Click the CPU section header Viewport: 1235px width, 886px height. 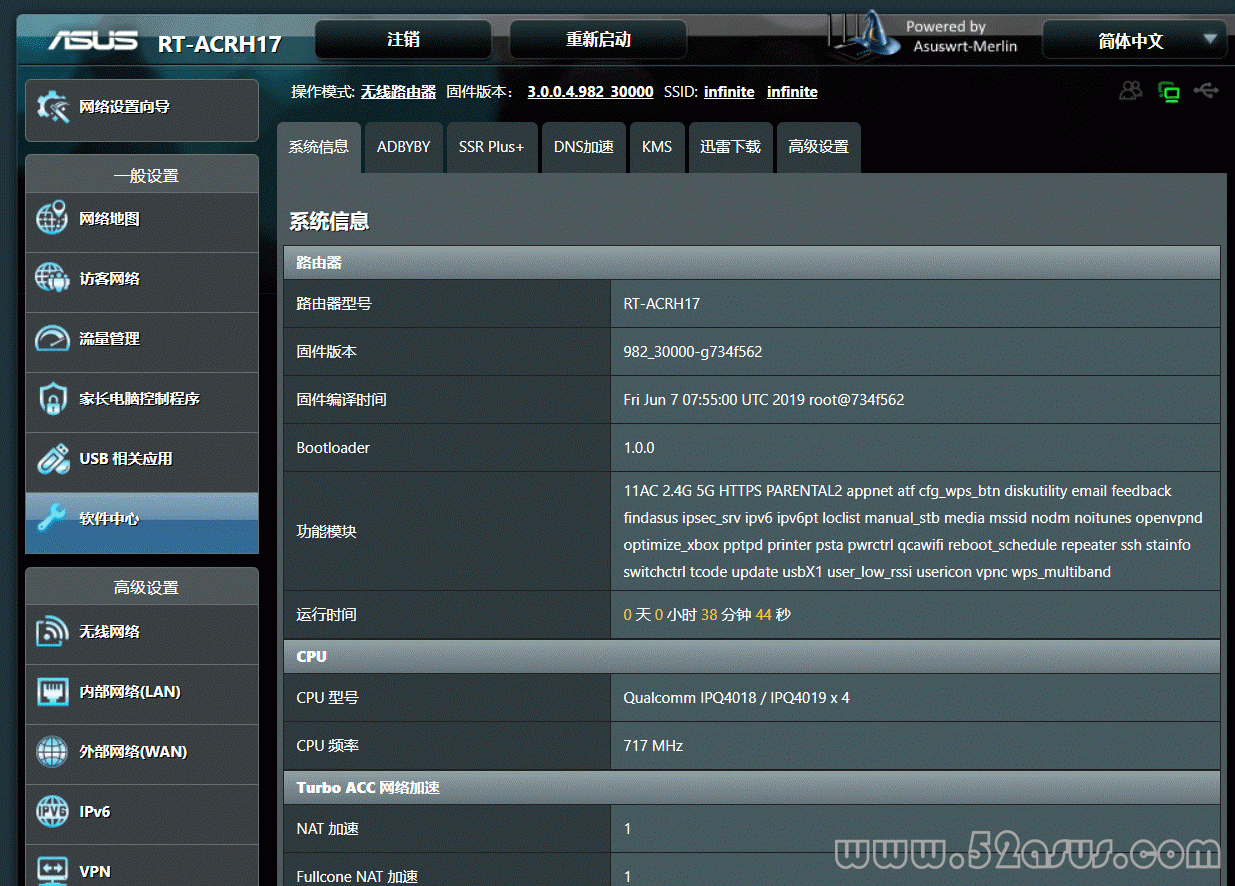(751, 657)
